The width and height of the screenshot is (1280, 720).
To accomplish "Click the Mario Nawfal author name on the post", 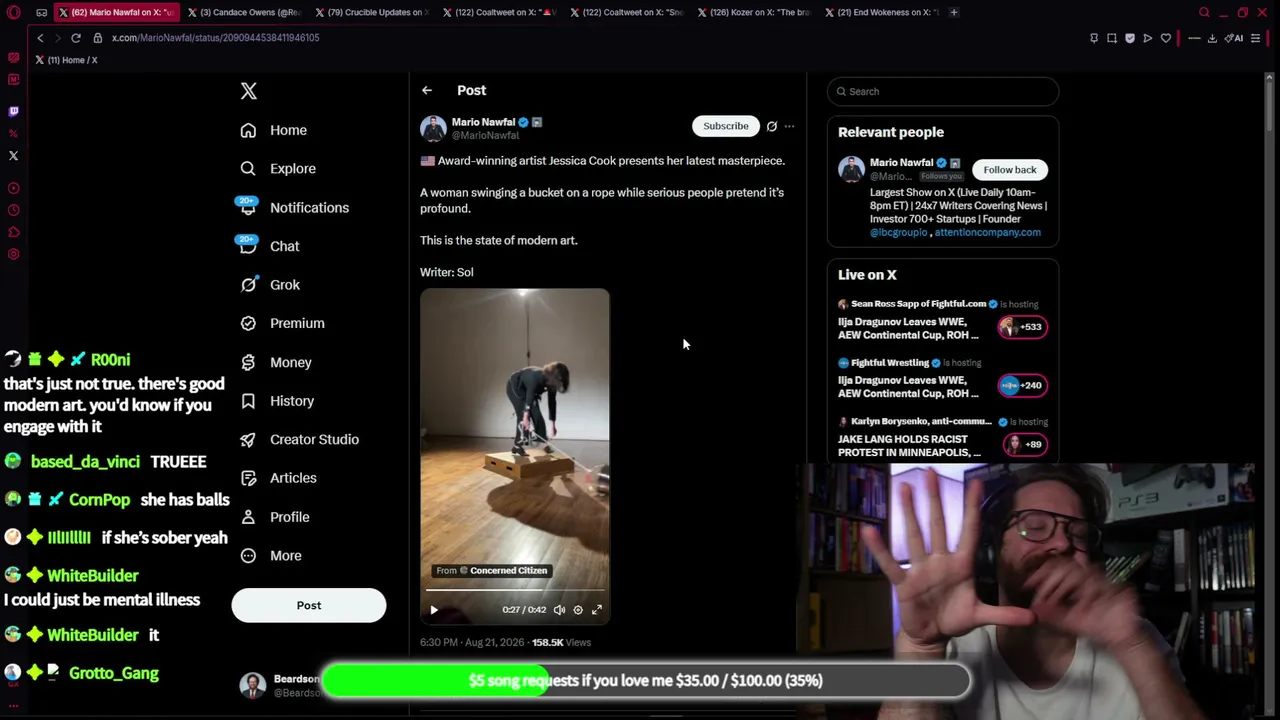I will pyautogui.click(x=483, y=122).
